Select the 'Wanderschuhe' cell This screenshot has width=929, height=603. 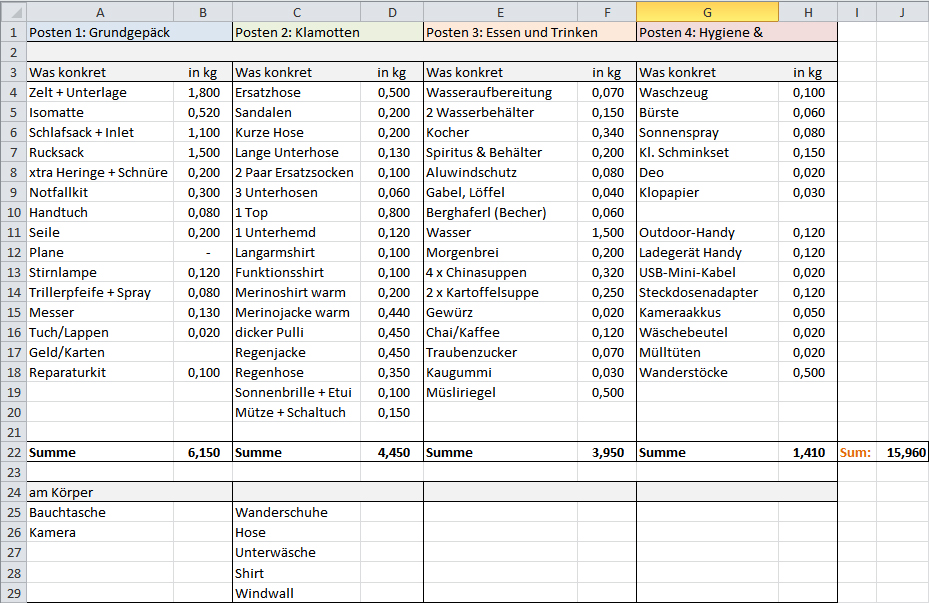coord(296,512)
